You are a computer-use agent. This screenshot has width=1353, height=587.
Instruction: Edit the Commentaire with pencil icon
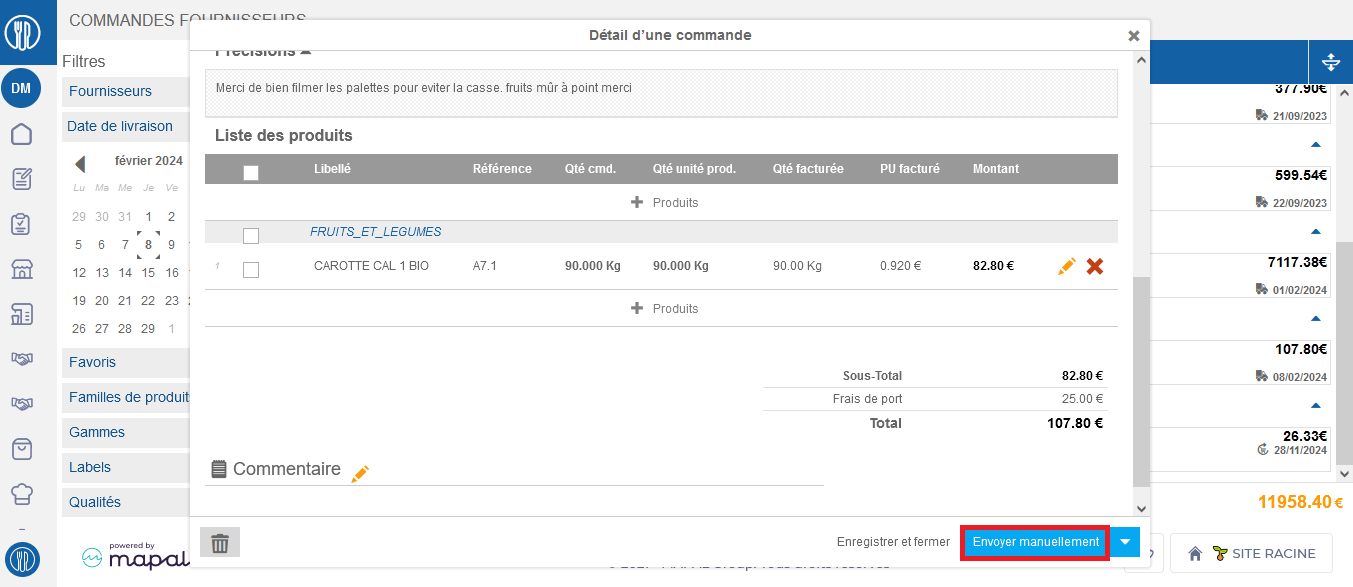tap(360, 474)
